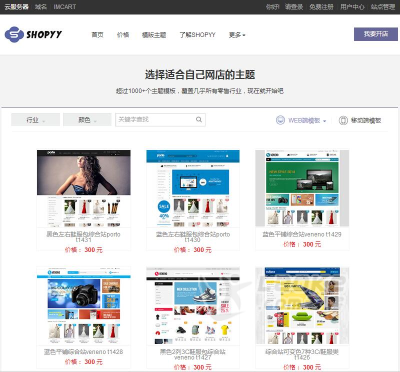Screen dimensions: 400x372
Task: Open 用户中心 user center link
Action: pos(352,7)
